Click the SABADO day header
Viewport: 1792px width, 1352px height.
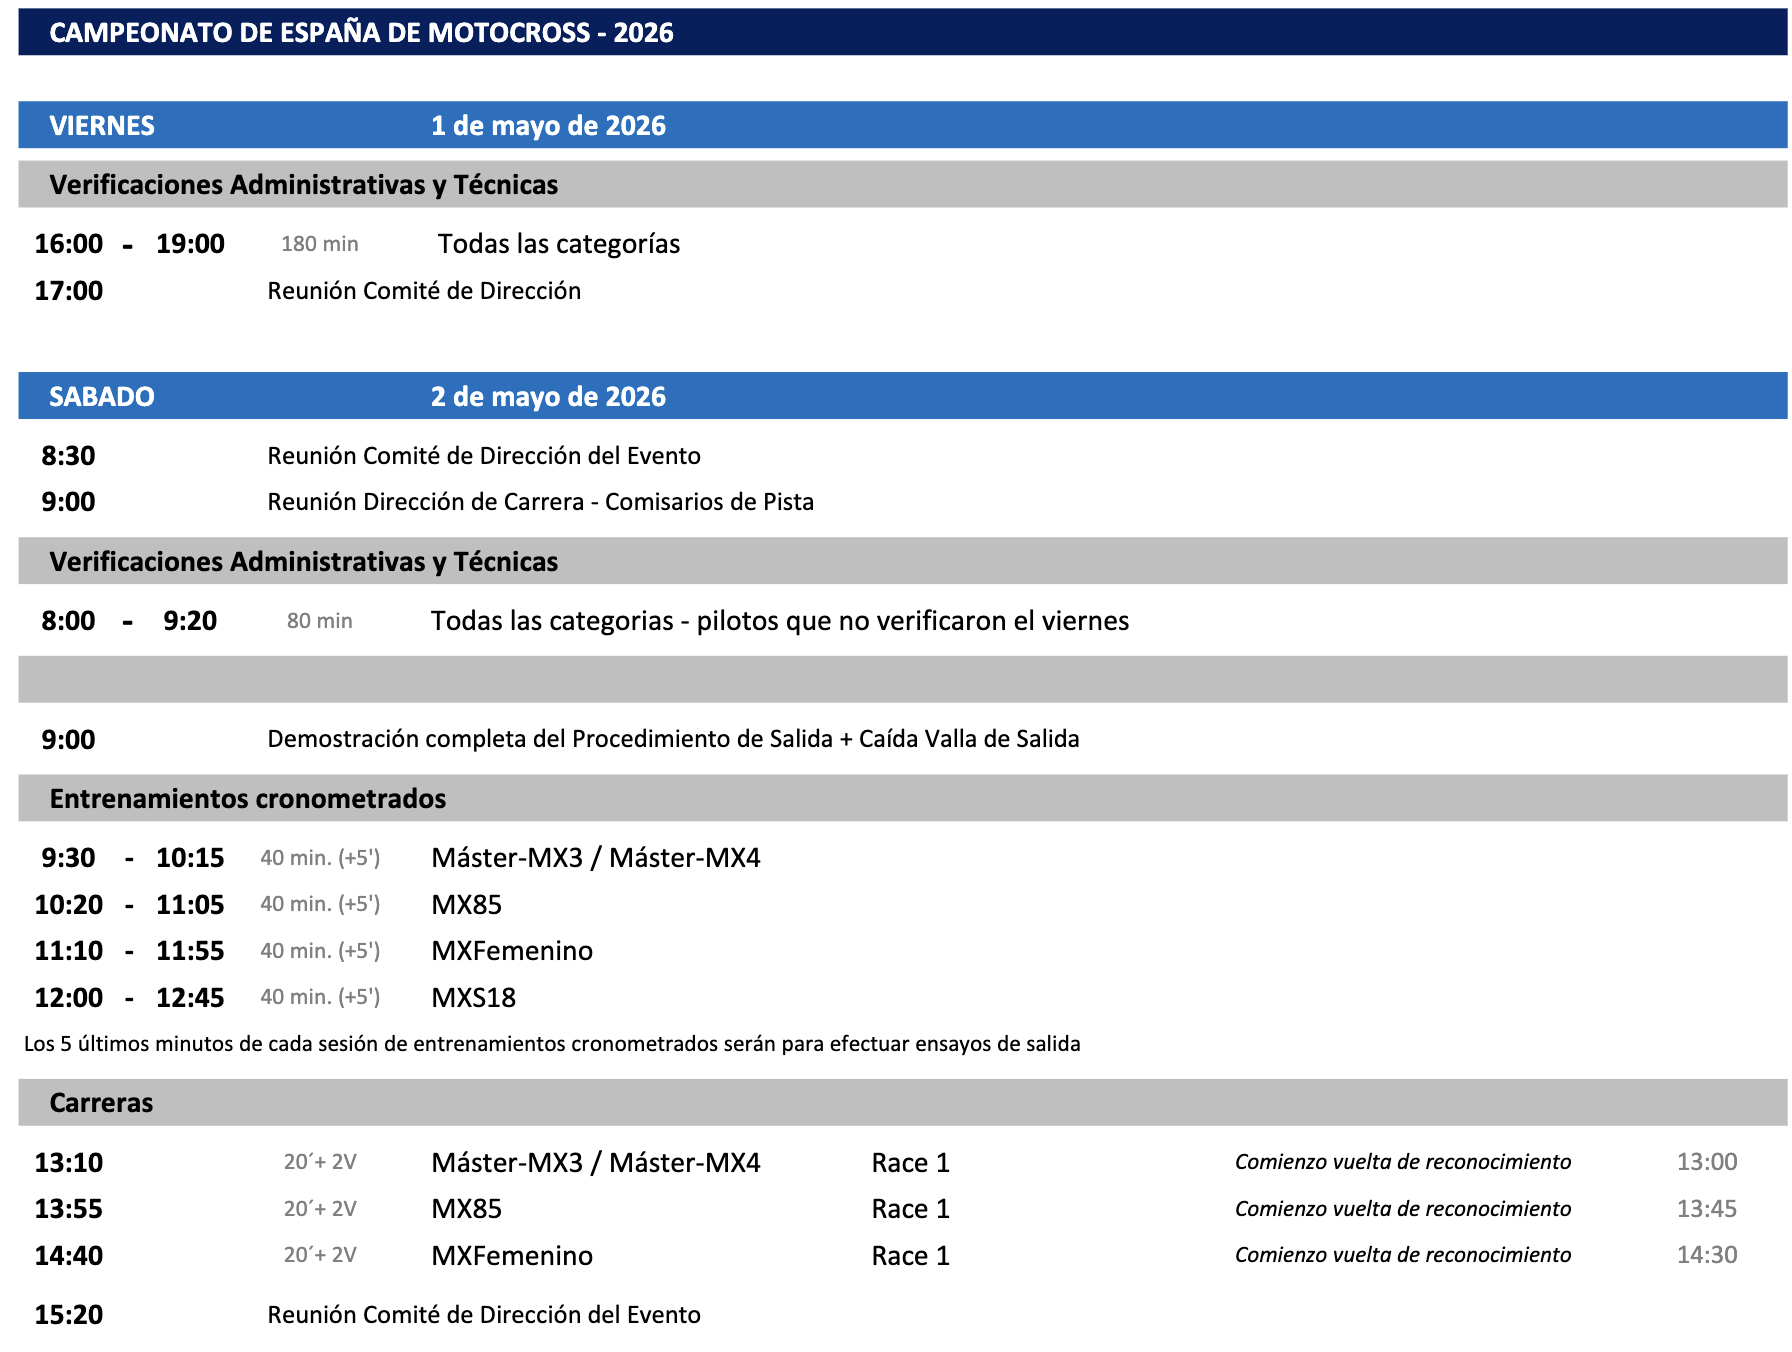pos(102,397)
